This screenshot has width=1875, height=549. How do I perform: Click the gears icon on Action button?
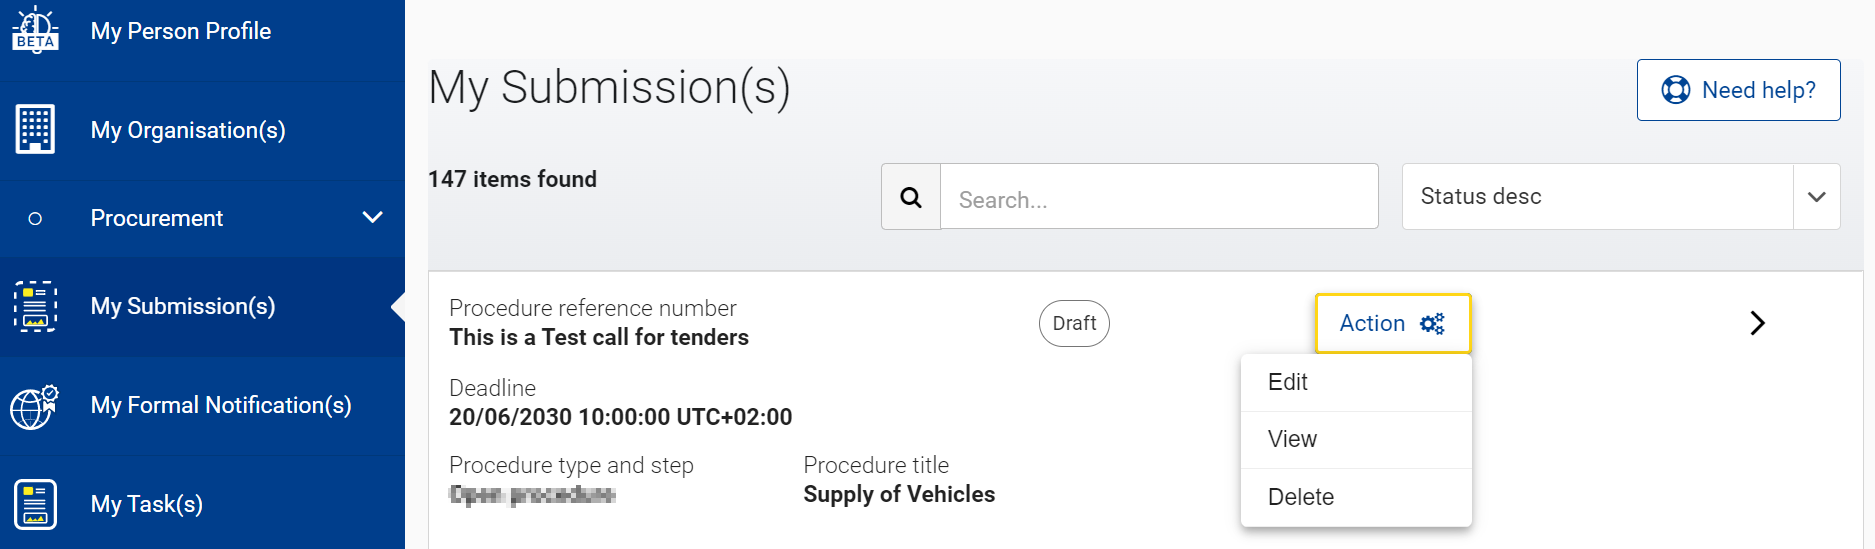pyautogui.click(x=1432, y=323)
